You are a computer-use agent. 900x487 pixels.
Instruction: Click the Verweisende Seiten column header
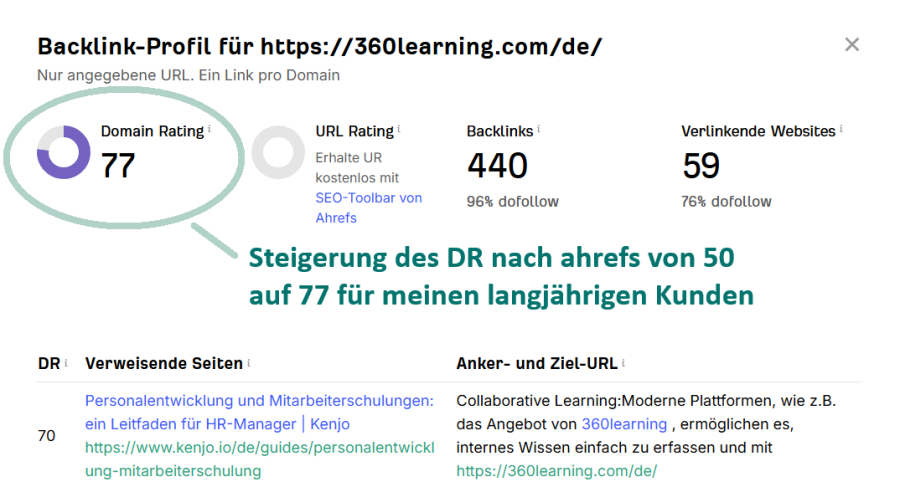[x=164, y=364]
